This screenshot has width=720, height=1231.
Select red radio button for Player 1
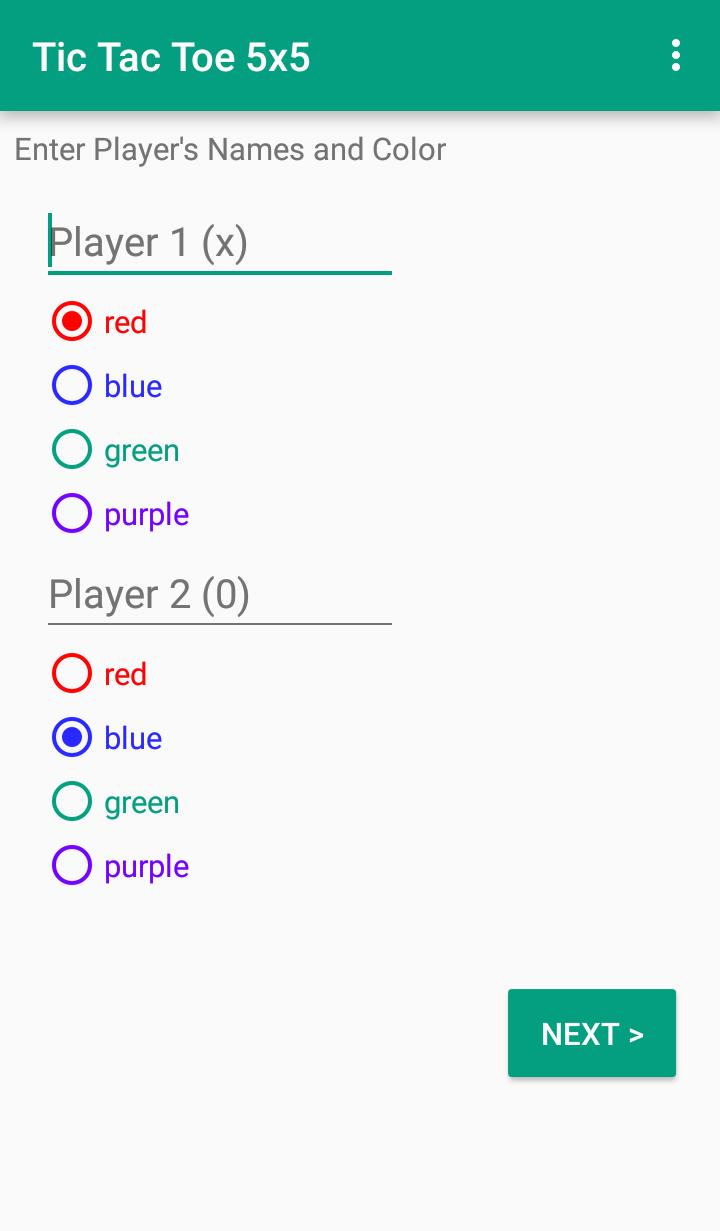[x=72, y=322]
